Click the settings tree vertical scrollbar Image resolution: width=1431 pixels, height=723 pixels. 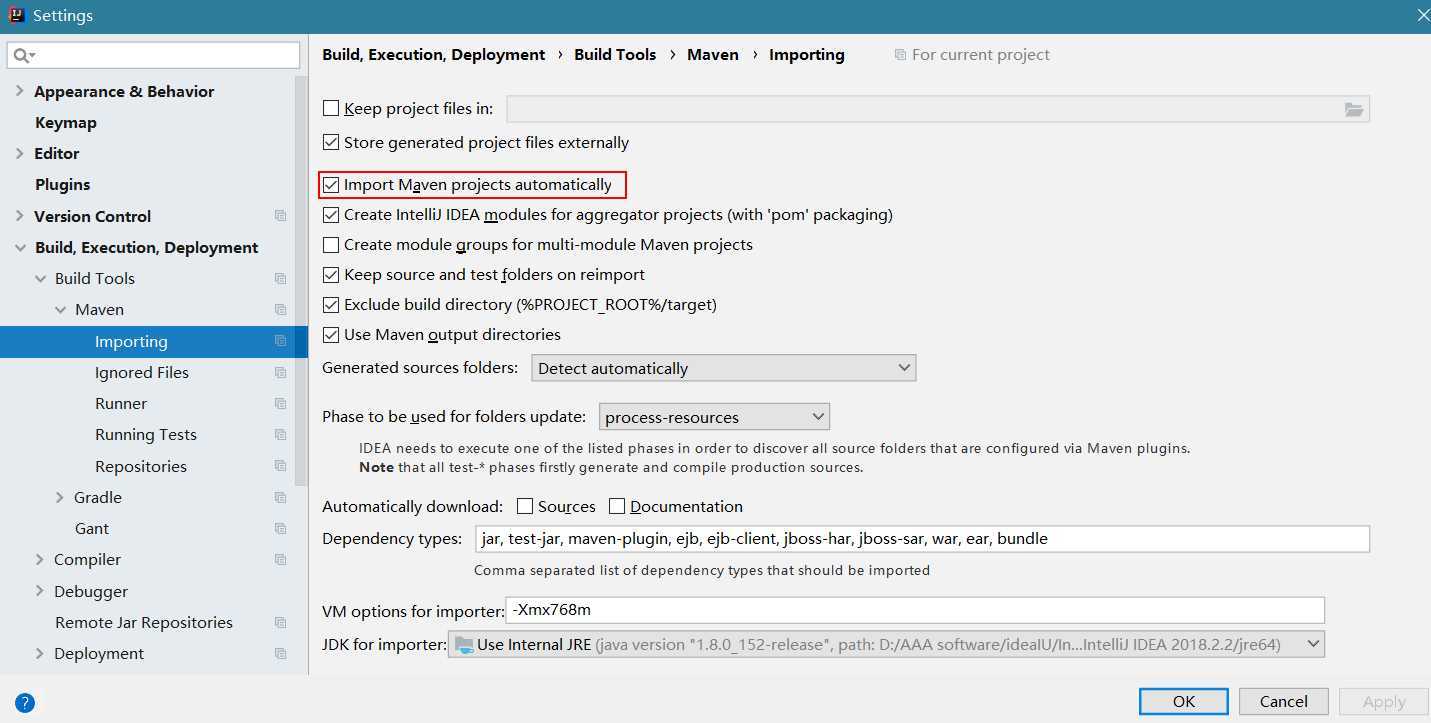(301, 280)
